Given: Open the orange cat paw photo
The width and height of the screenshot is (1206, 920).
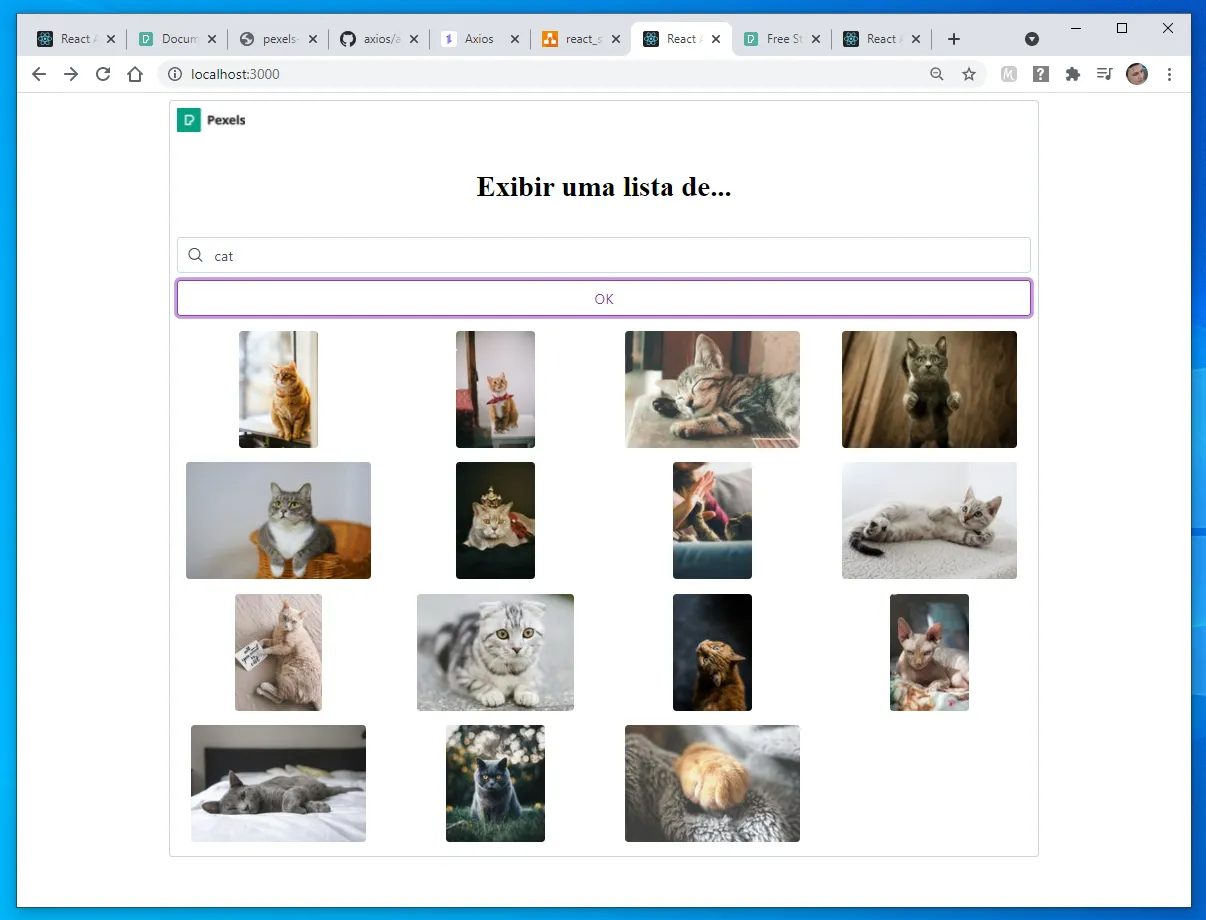Looking at the screenshot, I should click(712, 783).
